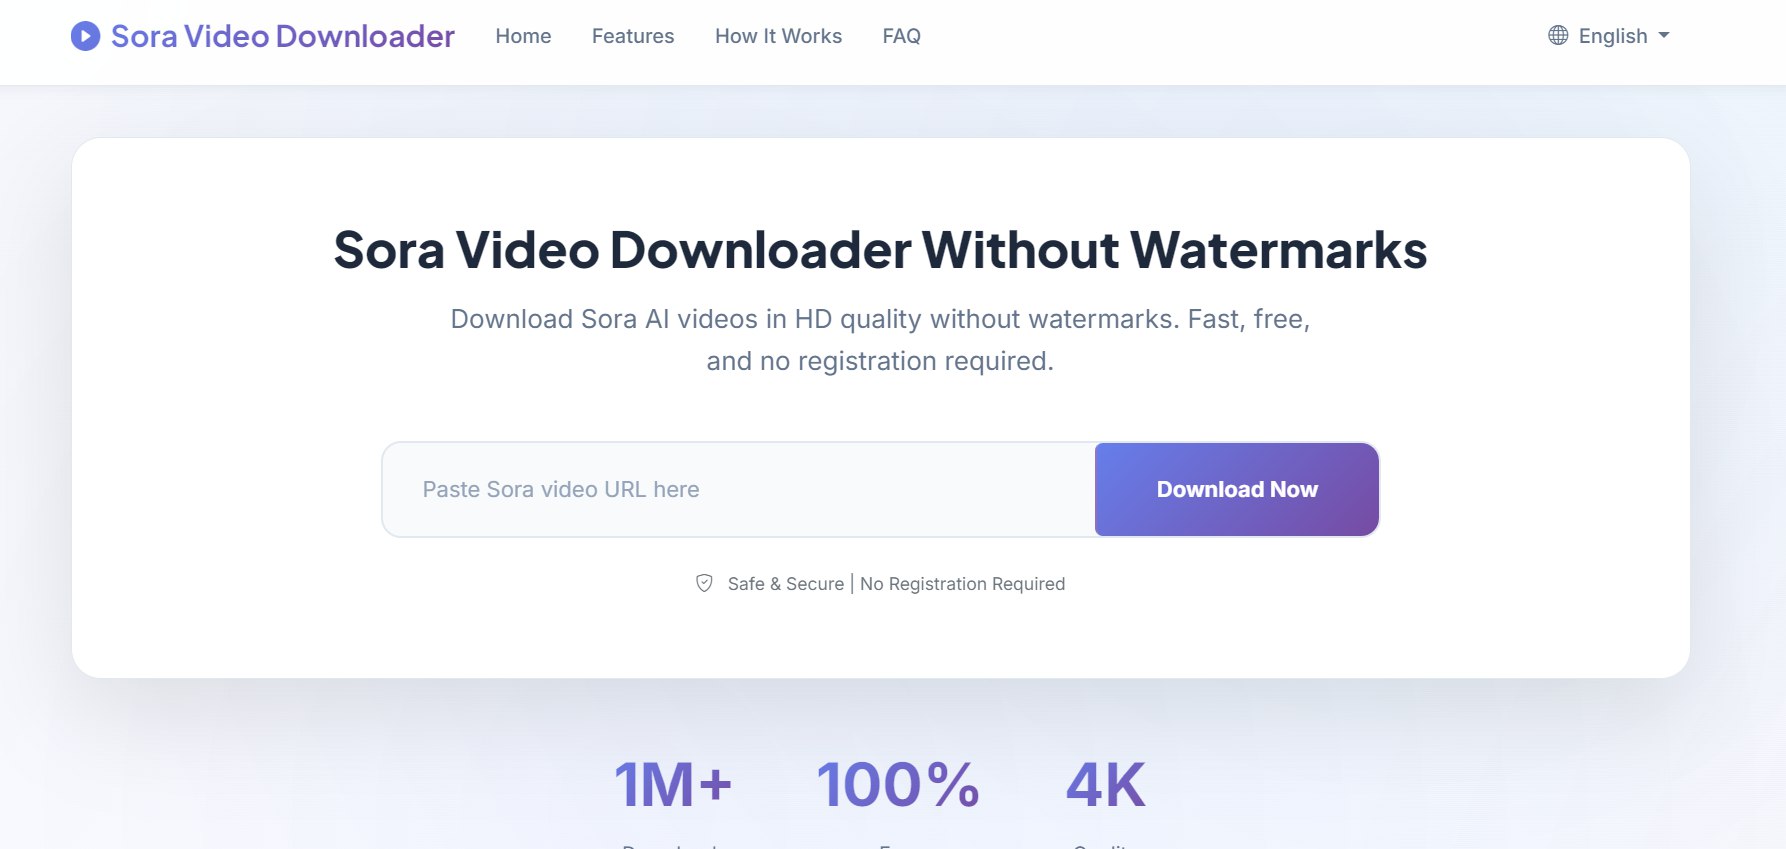Click the No Registration Required text
The height and width of the screenshot is (849, 1786).
[x=962, y=584]
